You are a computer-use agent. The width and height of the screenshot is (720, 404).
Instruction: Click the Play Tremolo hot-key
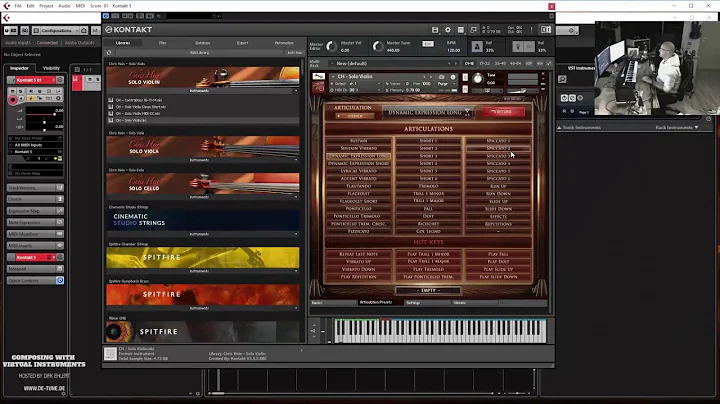coord(428,269)
